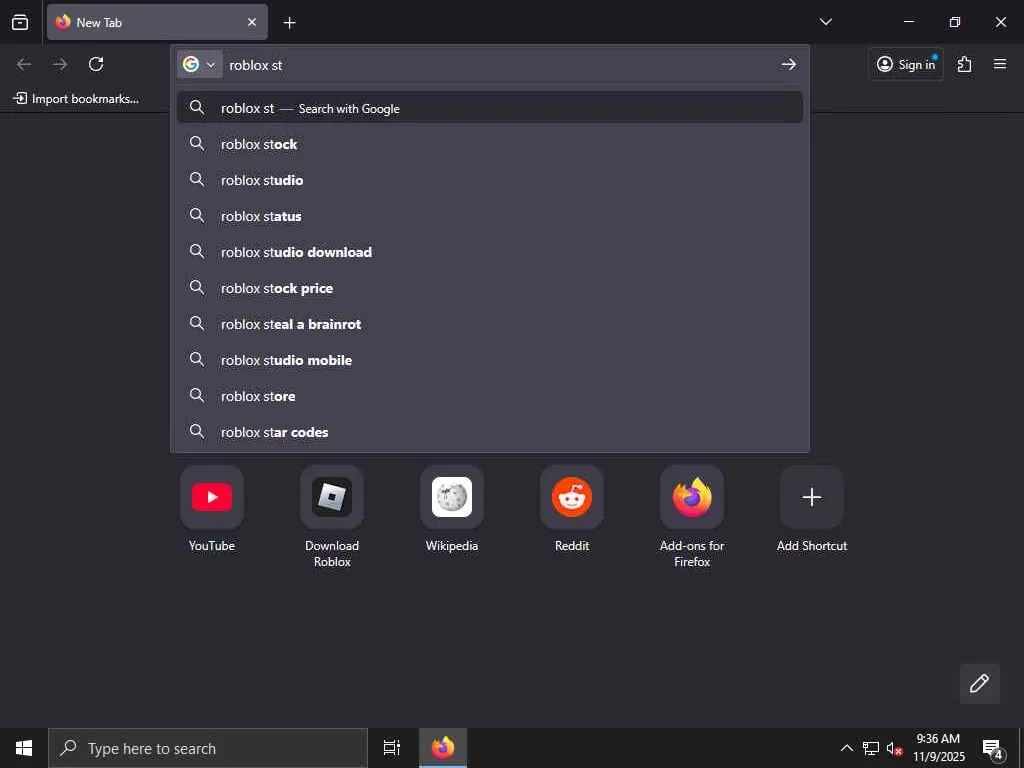This screenshot has height=768, width=1024.
Task: Show hidden system tray icons
Action: tap(846, 748)
